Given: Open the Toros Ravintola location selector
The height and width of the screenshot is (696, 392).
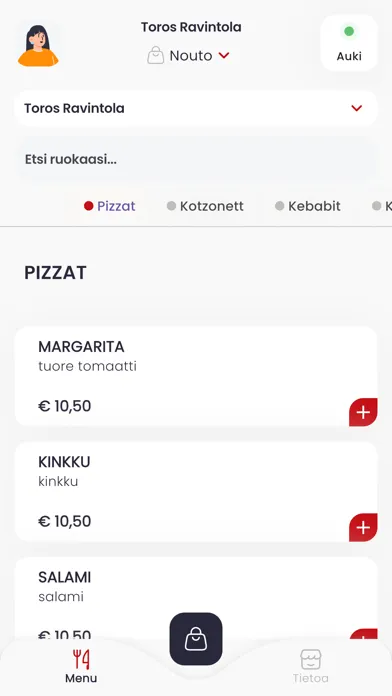Looking at the screenshot, I should click(x=196, y=108).
